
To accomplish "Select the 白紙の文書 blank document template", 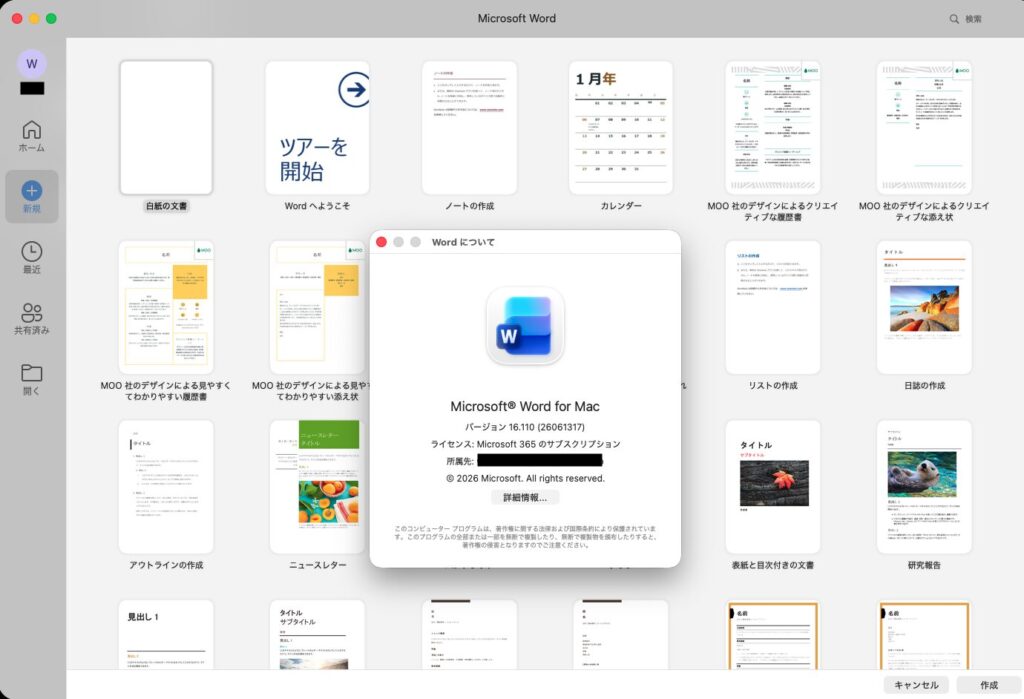I will [166, 128].
